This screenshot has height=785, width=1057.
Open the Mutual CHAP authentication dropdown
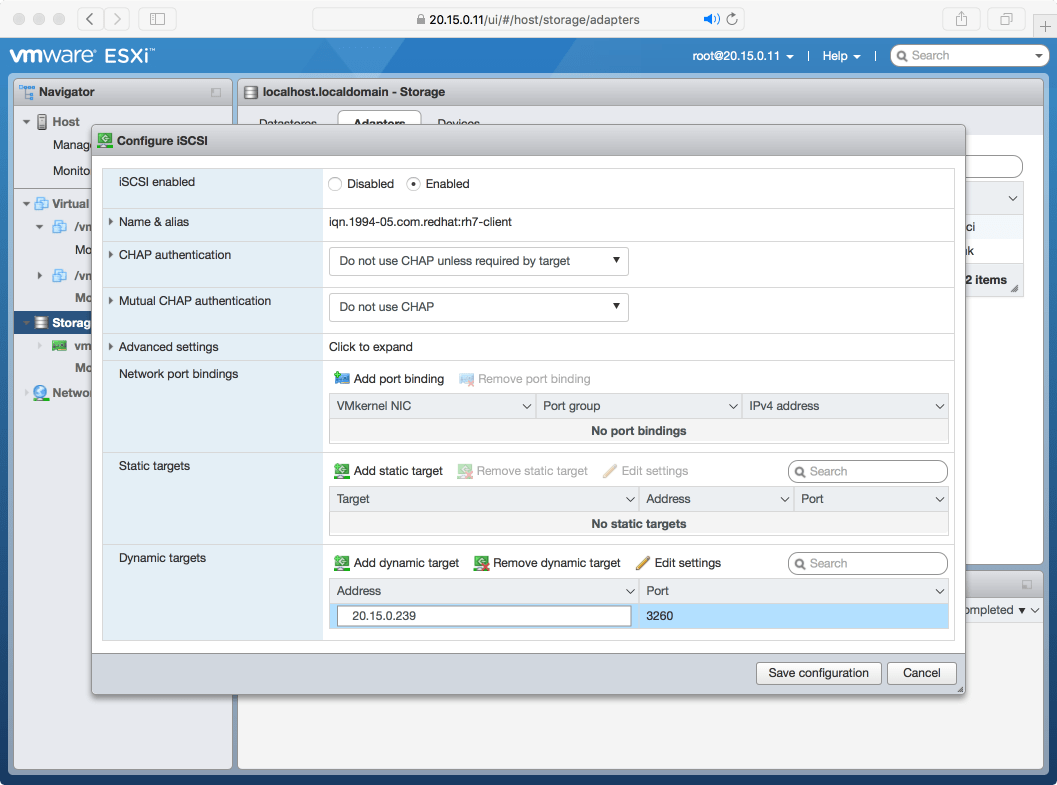[x=478, y=307]
